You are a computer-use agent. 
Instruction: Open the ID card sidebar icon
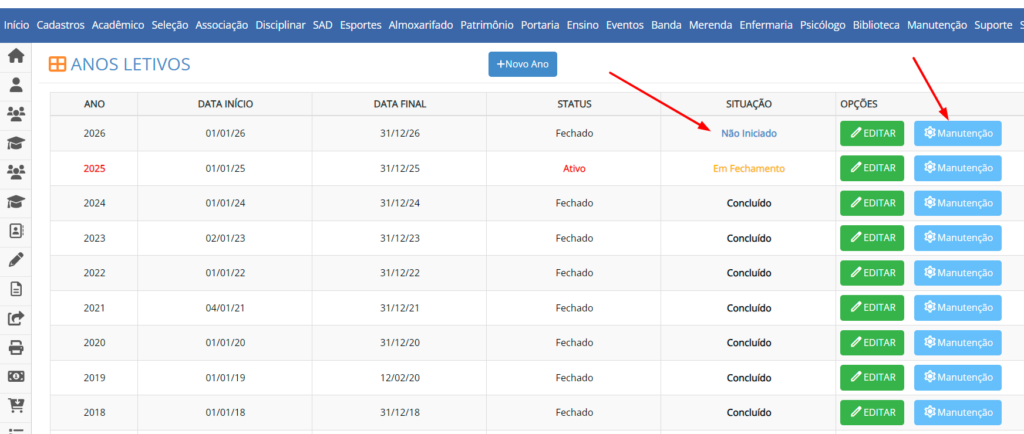coord(16,230)
